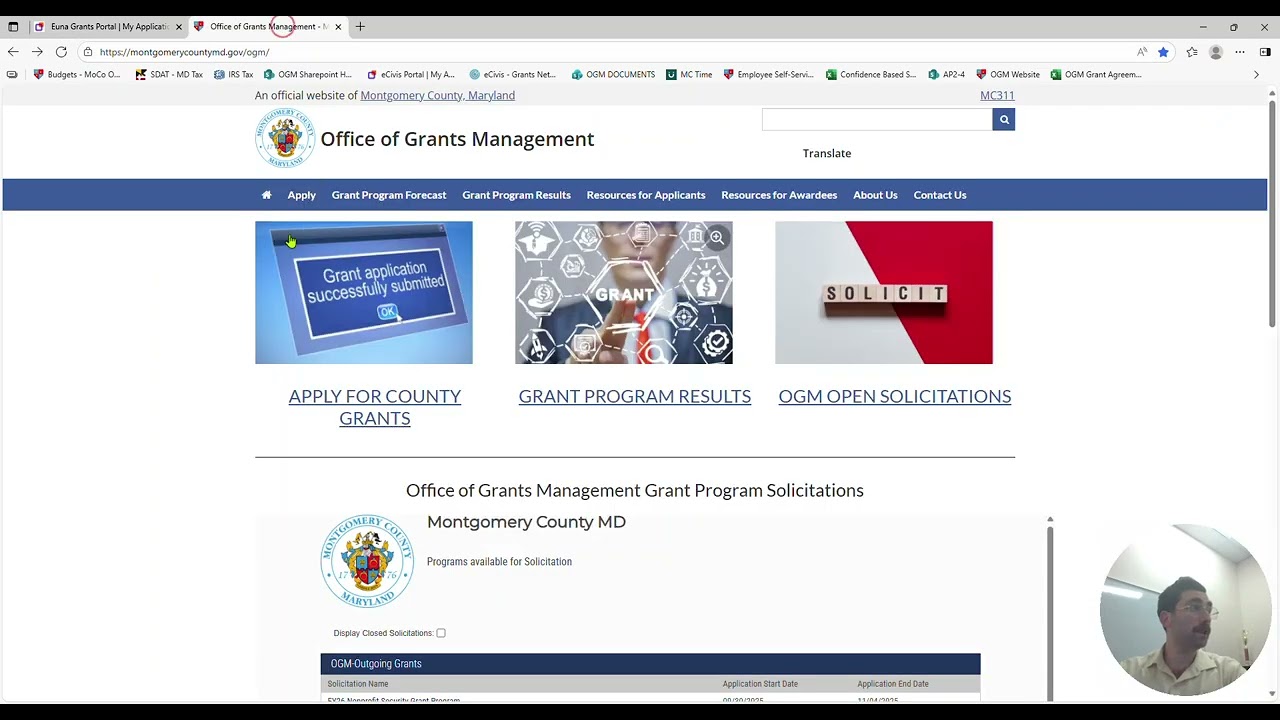Open GRANT PROGRAM RESULTS heading link
The height and width of the screenshot is (720, 1280).
click(x=635, y=396)
